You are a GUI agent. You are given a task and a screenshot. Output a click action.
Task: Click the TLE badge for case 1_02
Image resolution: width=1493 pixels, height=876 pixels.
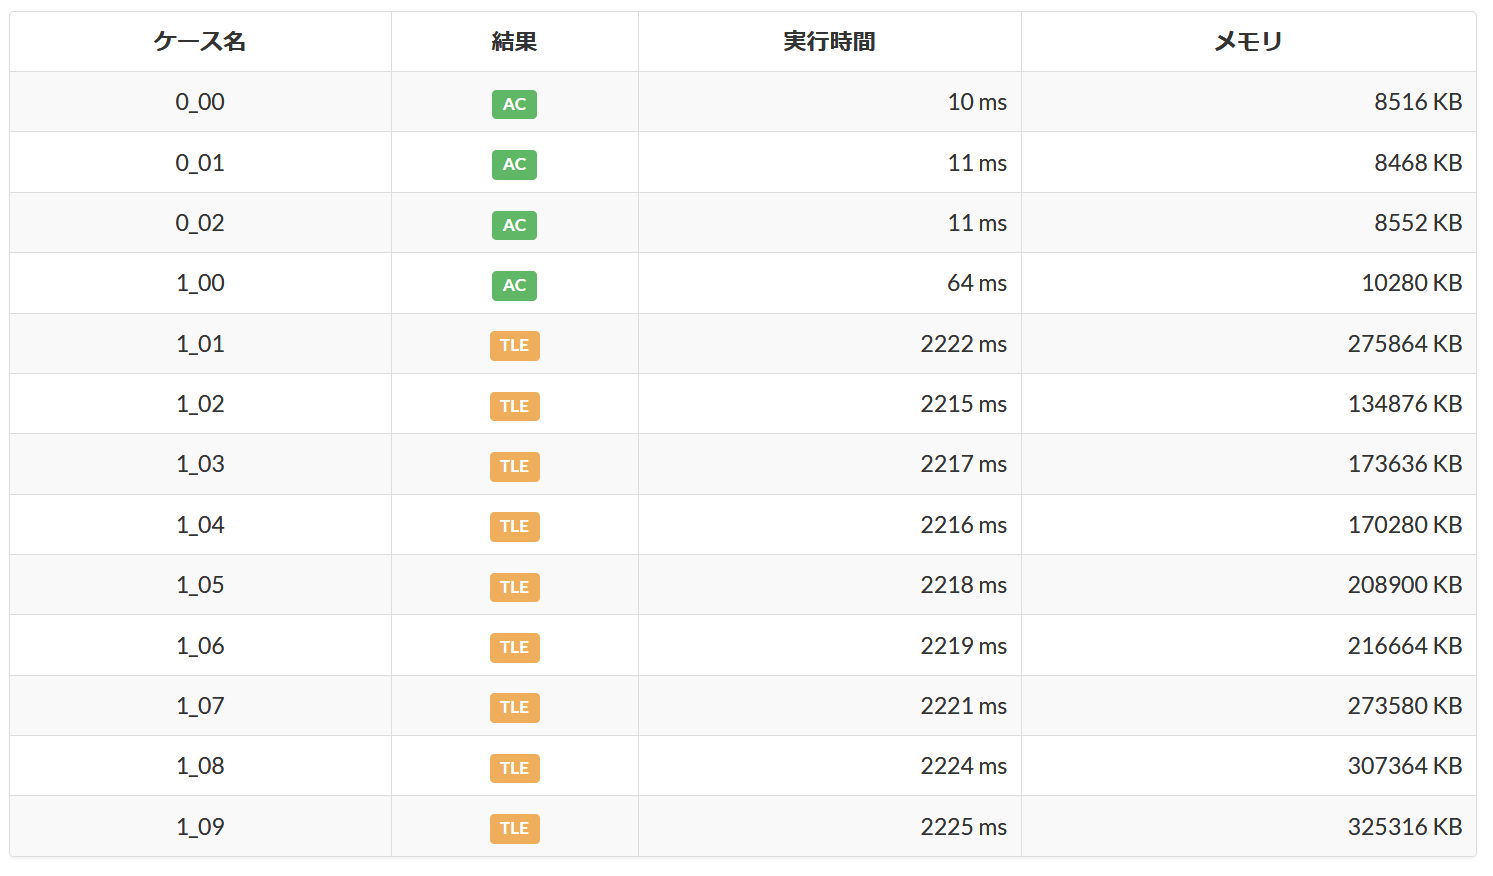(514, 406)
